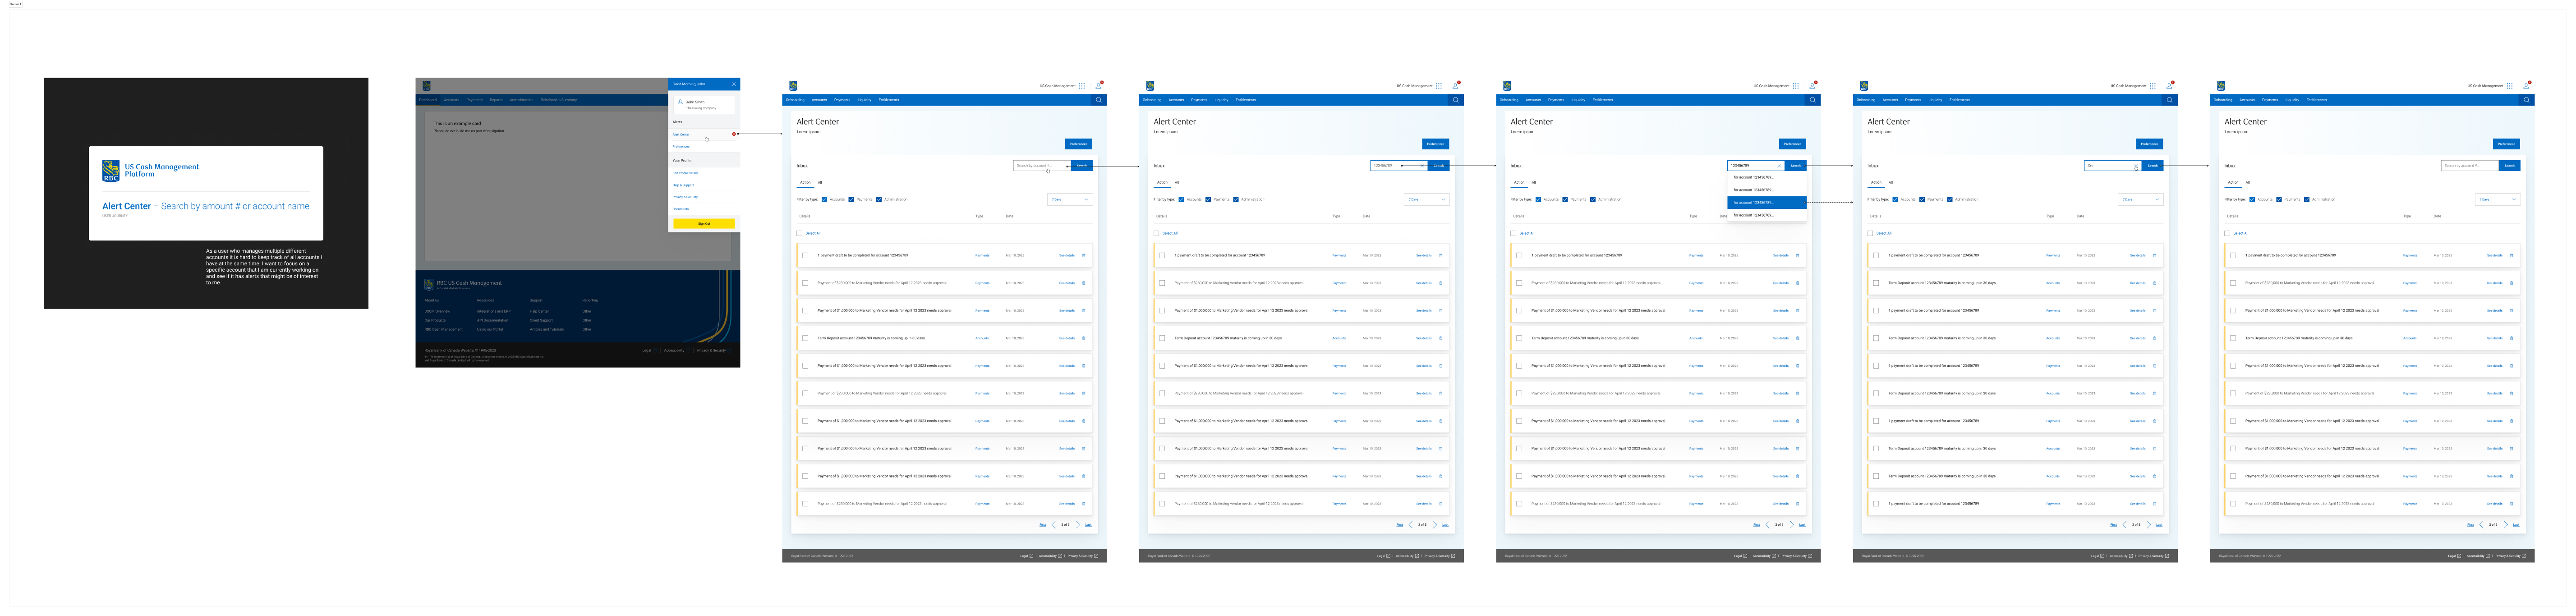Open app grid icon in last Alert Center frame
The image size is (2576, 616).
(2510, 86)
